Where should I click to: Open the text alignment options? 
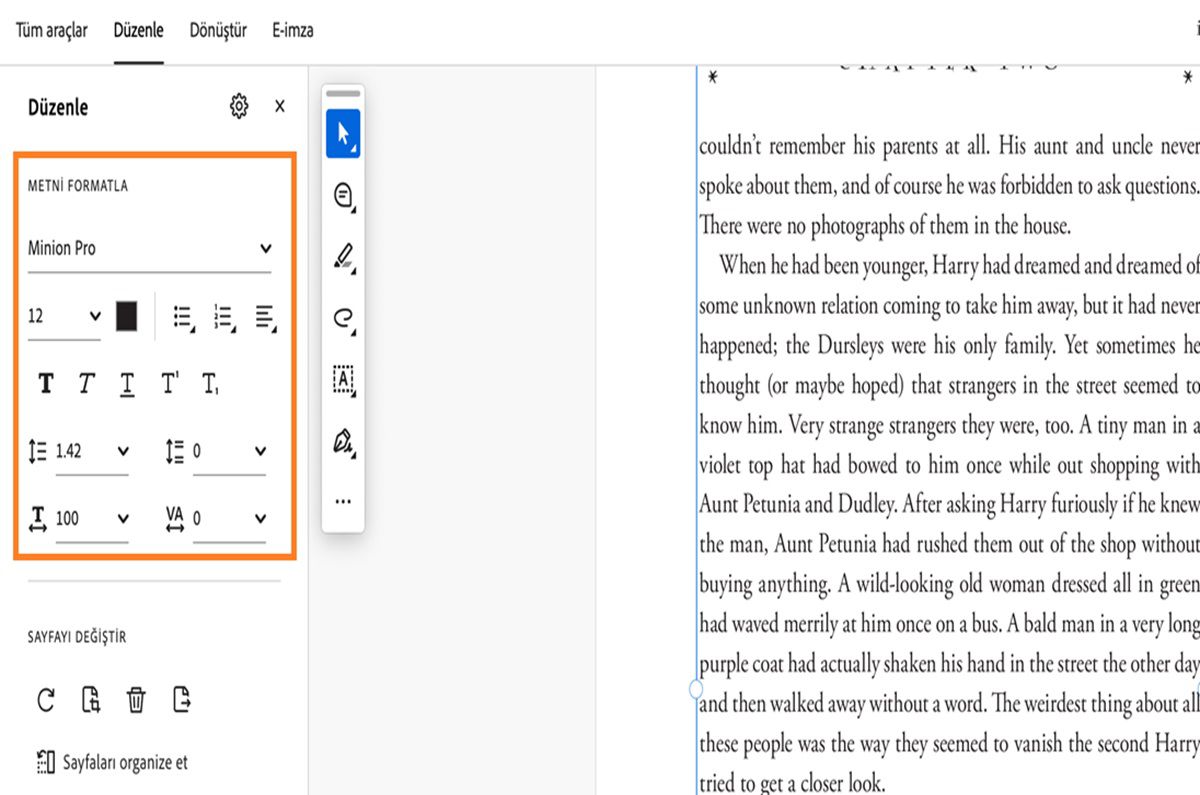click(x=265, y=317)
